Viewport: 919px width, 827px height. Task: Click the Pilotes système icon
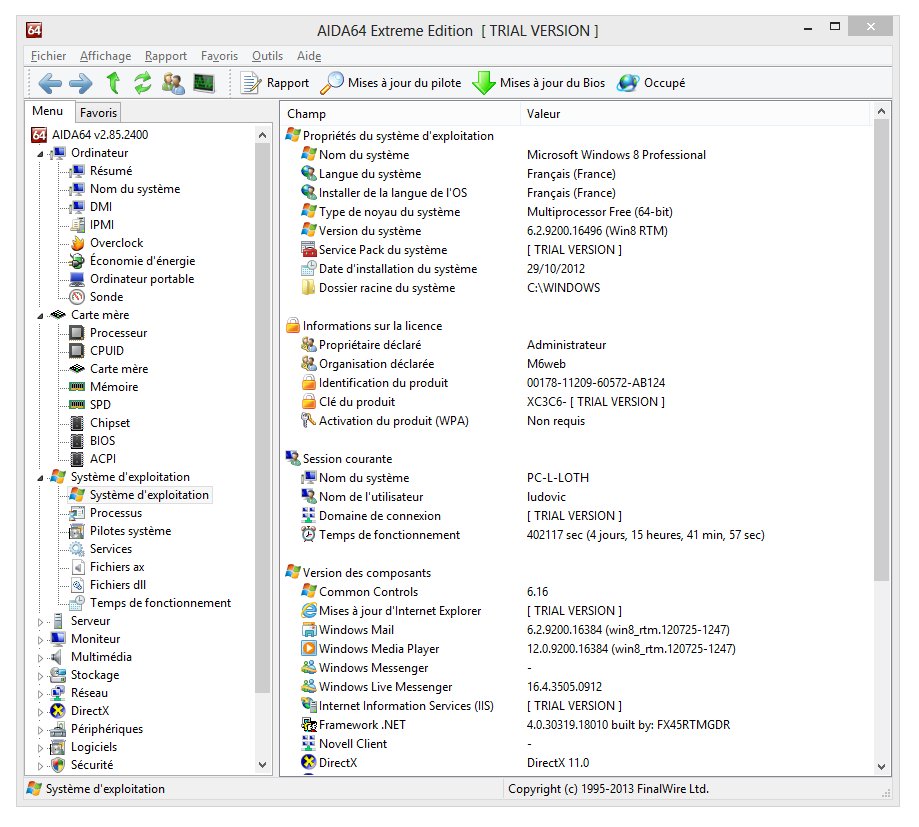(x=77, y=531)
